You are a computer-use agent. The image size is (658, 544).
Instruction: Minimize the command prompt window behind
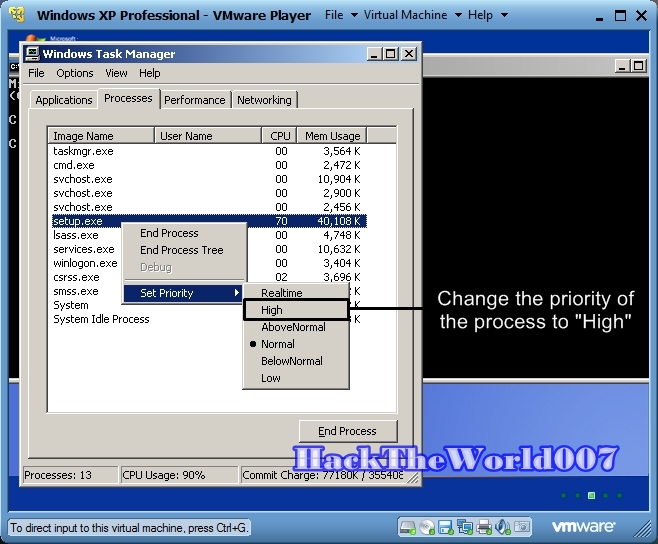[621, 66]
